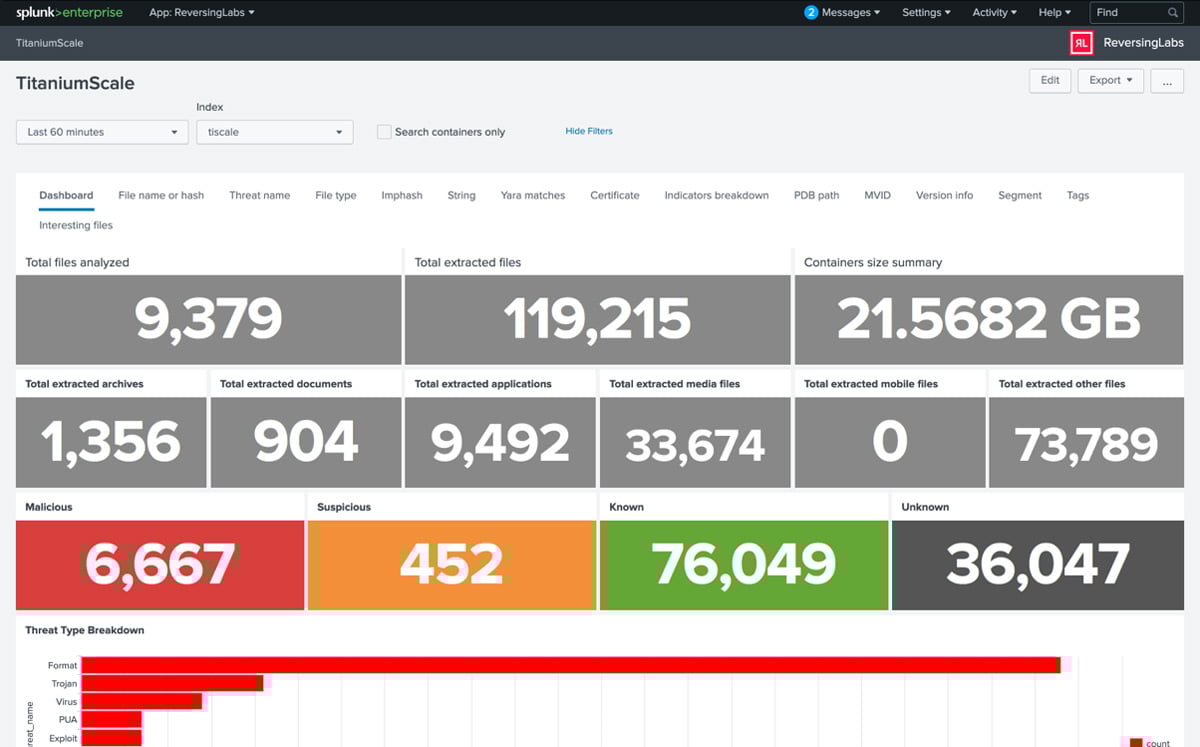Click the extracted media files 33,674 value
The width and height of the screenshot is (1200, 747).
695,446
